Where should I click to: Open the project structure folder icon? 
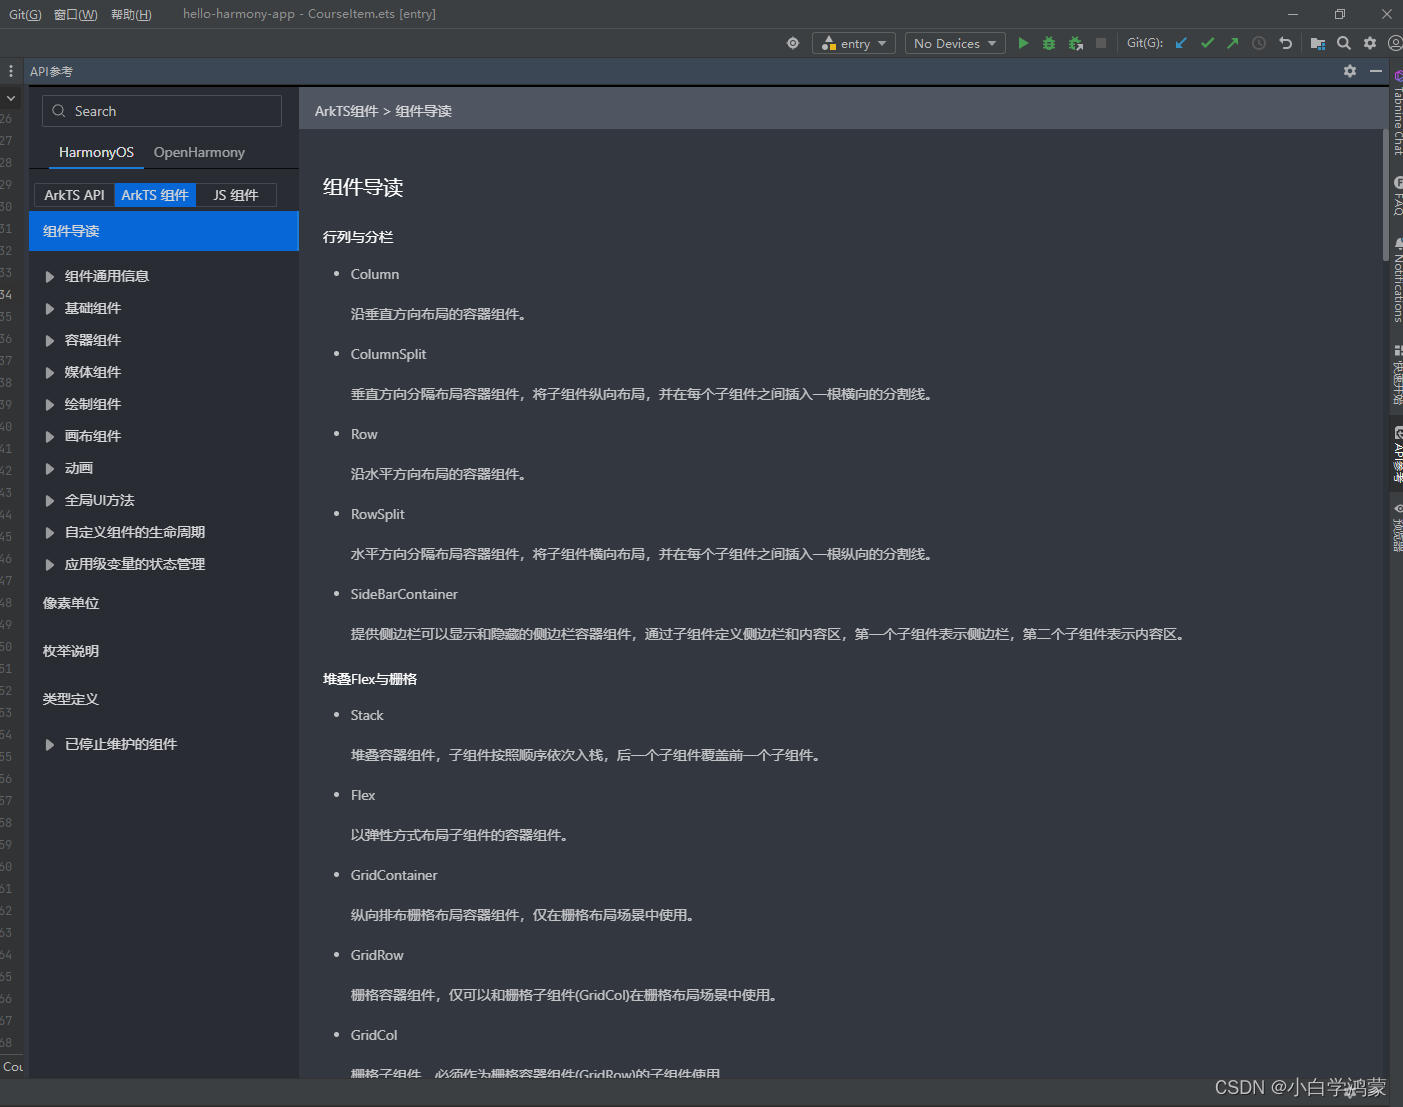tap(1318, 43)
